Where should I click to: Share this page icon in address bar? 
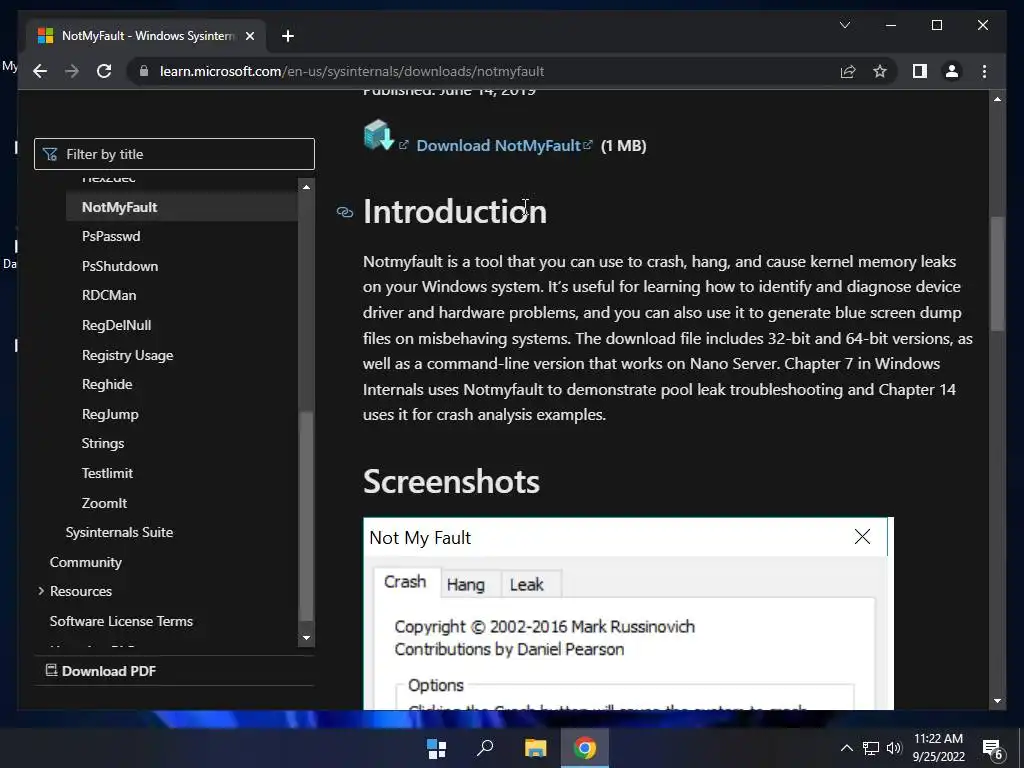(x=848, y=71)
